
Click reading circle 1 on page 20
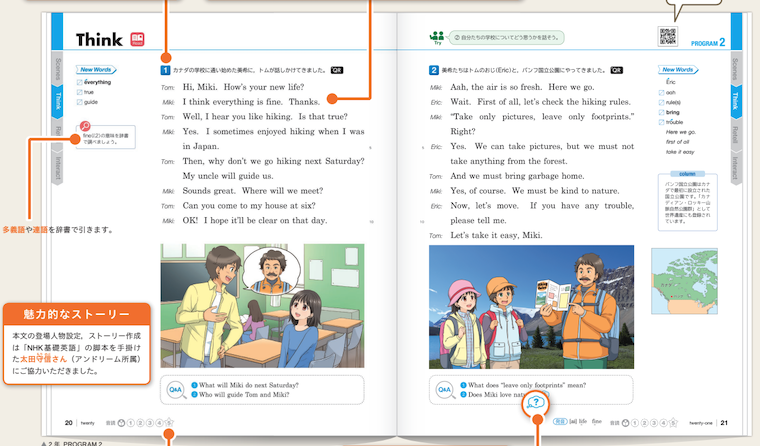(x=130, y=423)
